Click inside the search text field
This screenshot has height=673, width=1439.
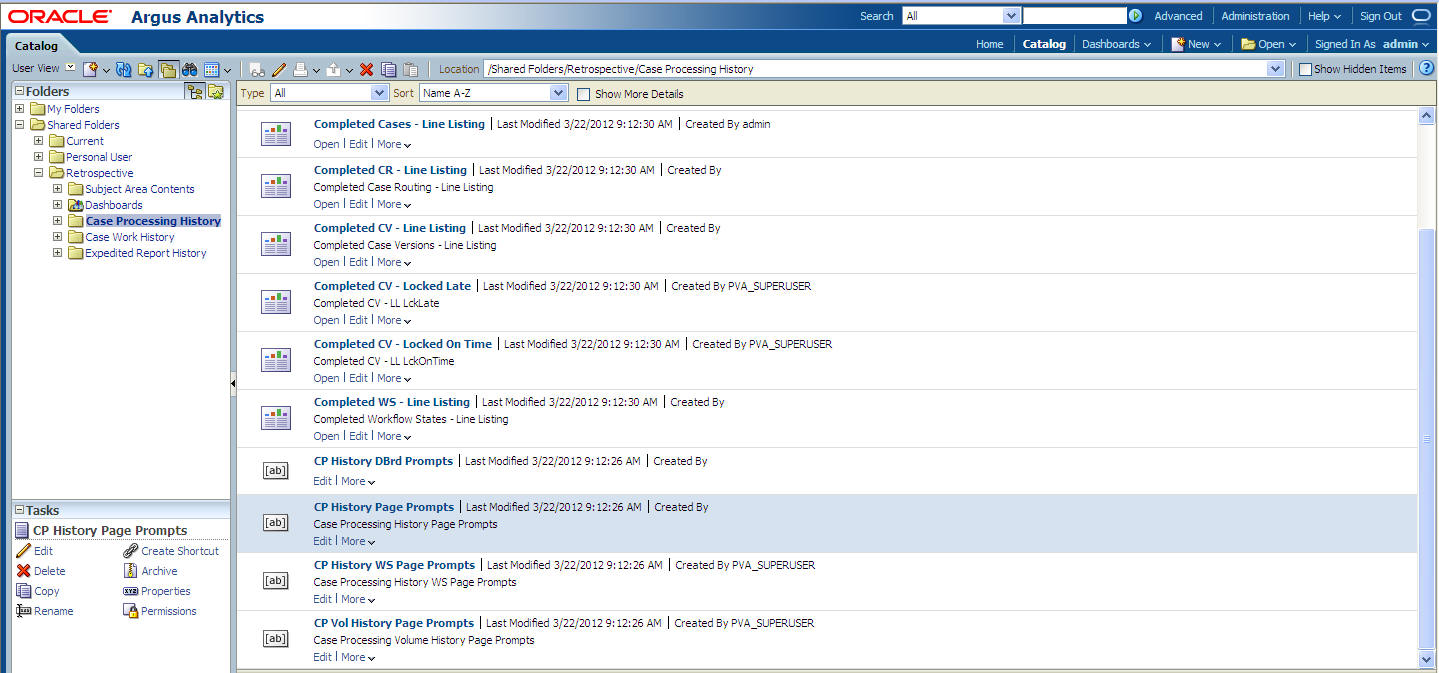1075,16
